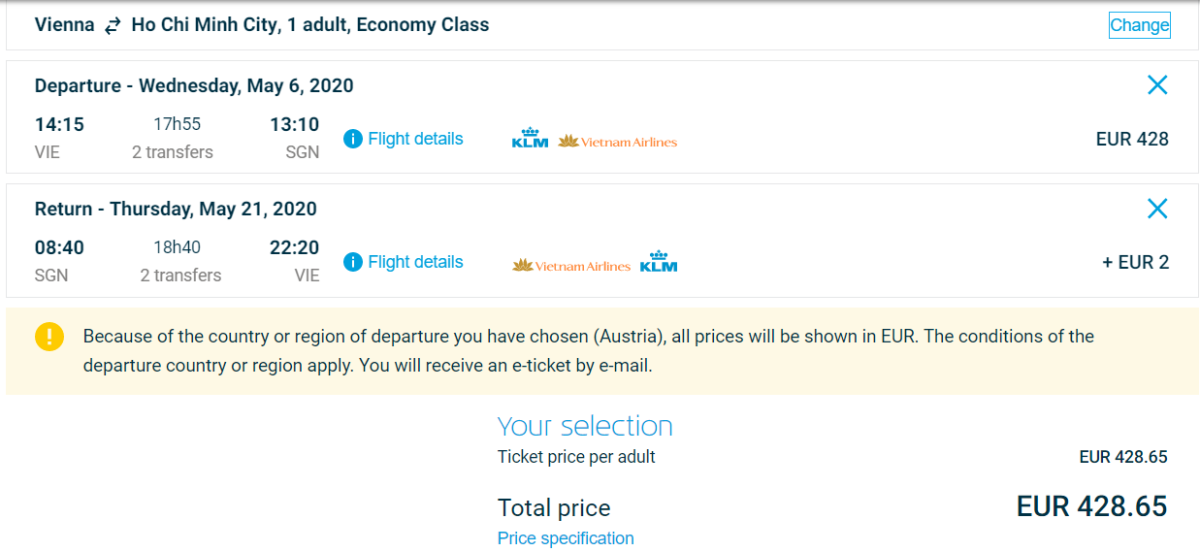Click the + EUR 2 return fare

[x=1135, y=262]
